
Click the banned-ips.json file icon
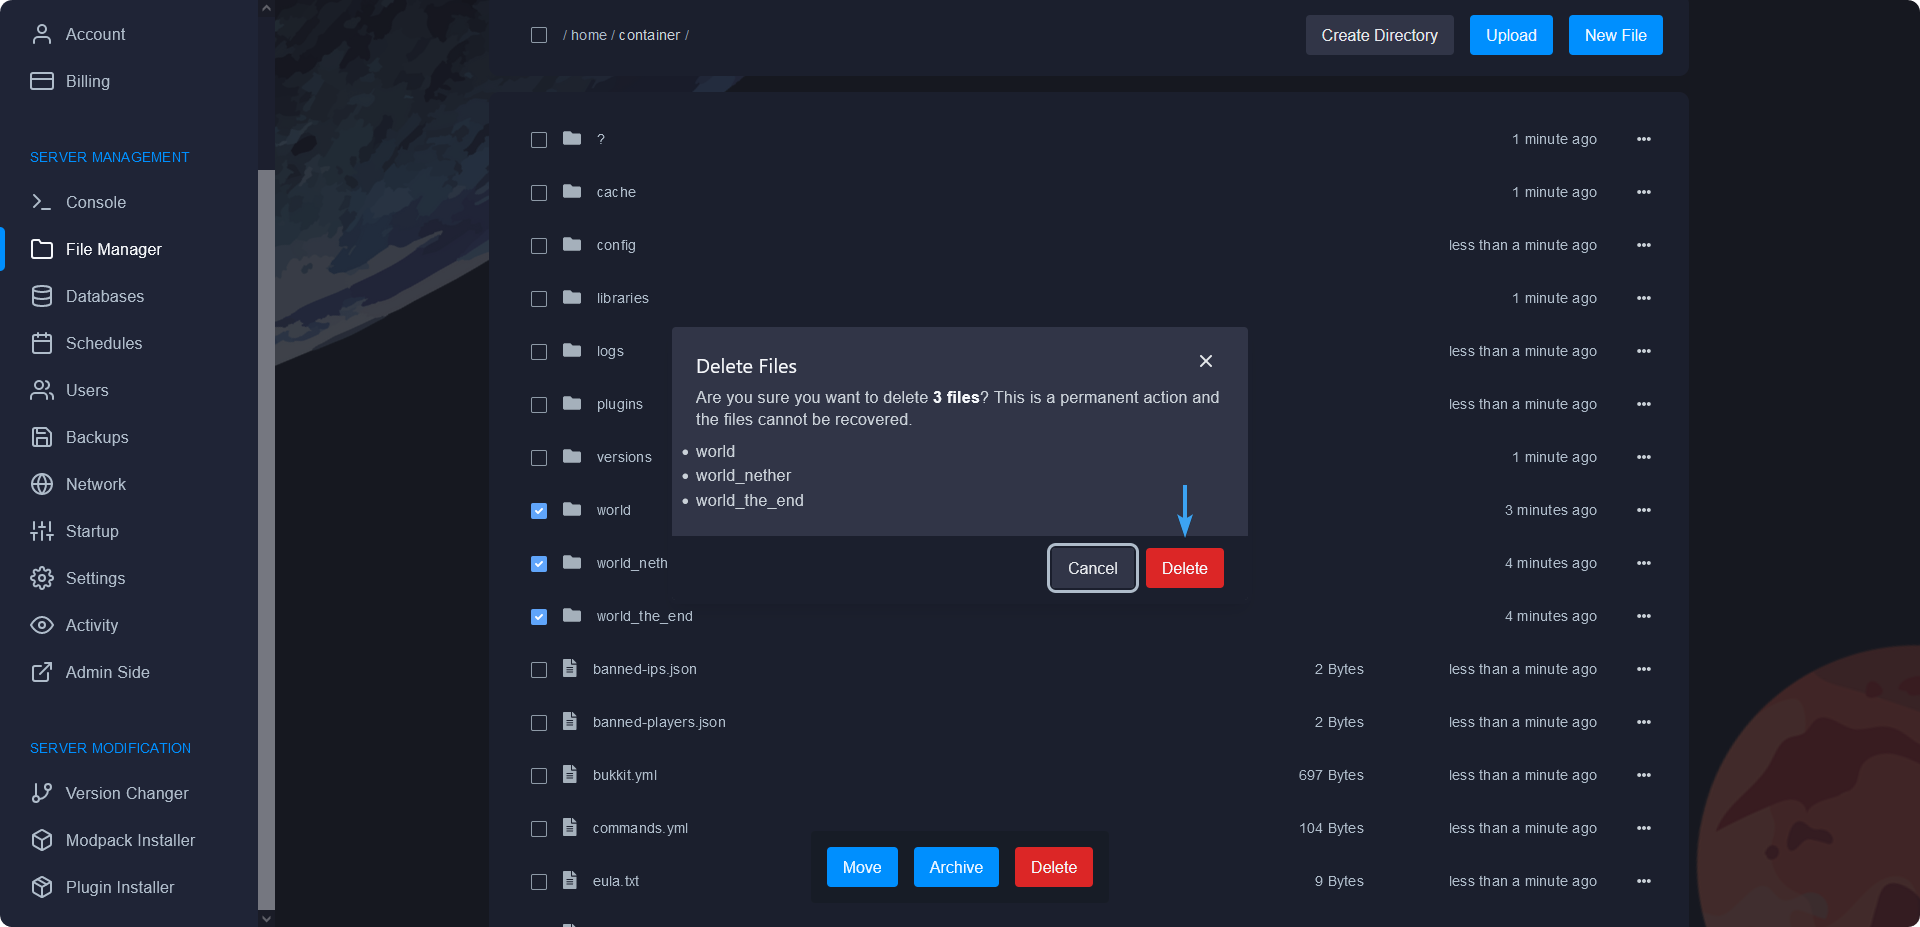(570, 668)
